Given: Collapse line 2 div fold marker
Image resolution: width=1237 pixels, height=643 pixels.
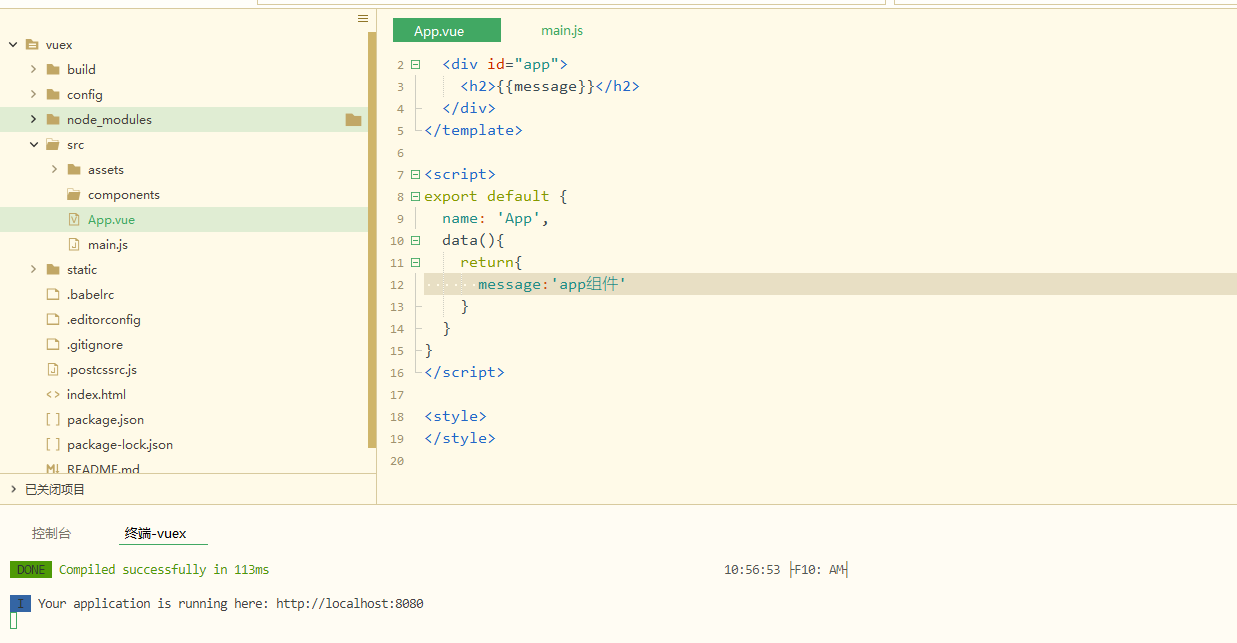Looking at the screenshot, I should click(415, 64).
